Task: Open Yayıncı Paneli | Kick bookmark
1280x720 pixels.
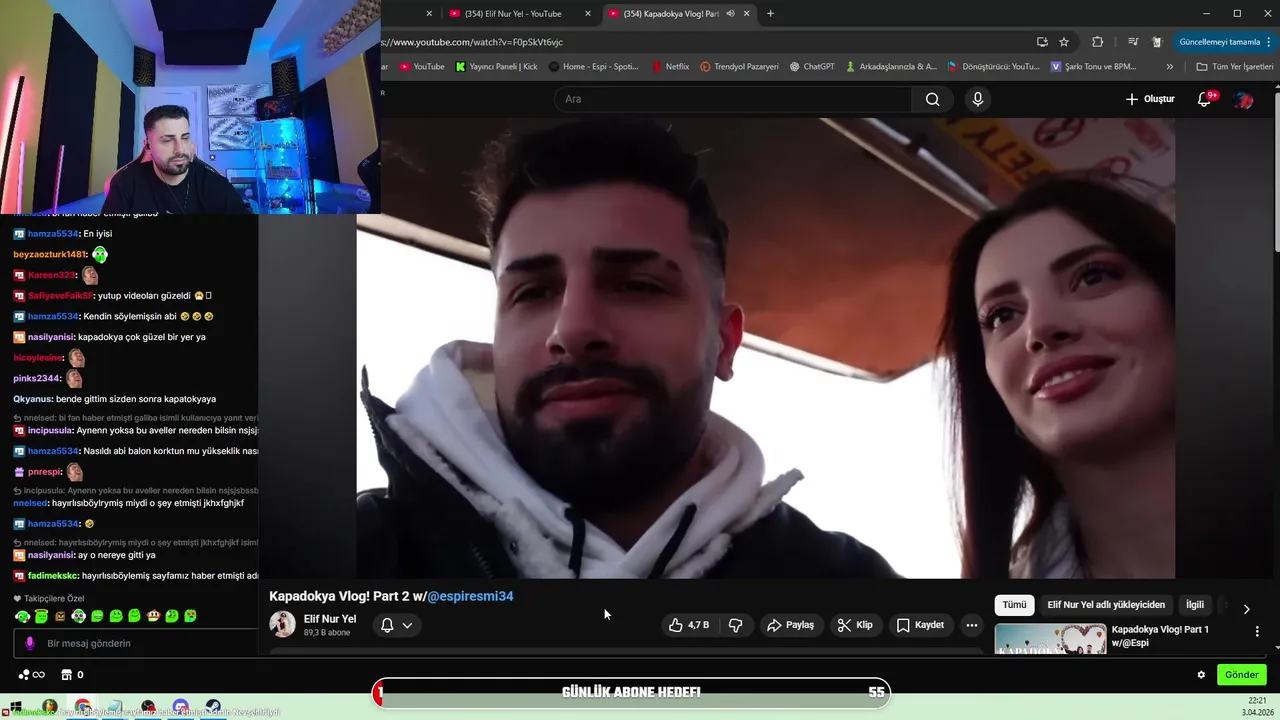Action: point(496,67)
